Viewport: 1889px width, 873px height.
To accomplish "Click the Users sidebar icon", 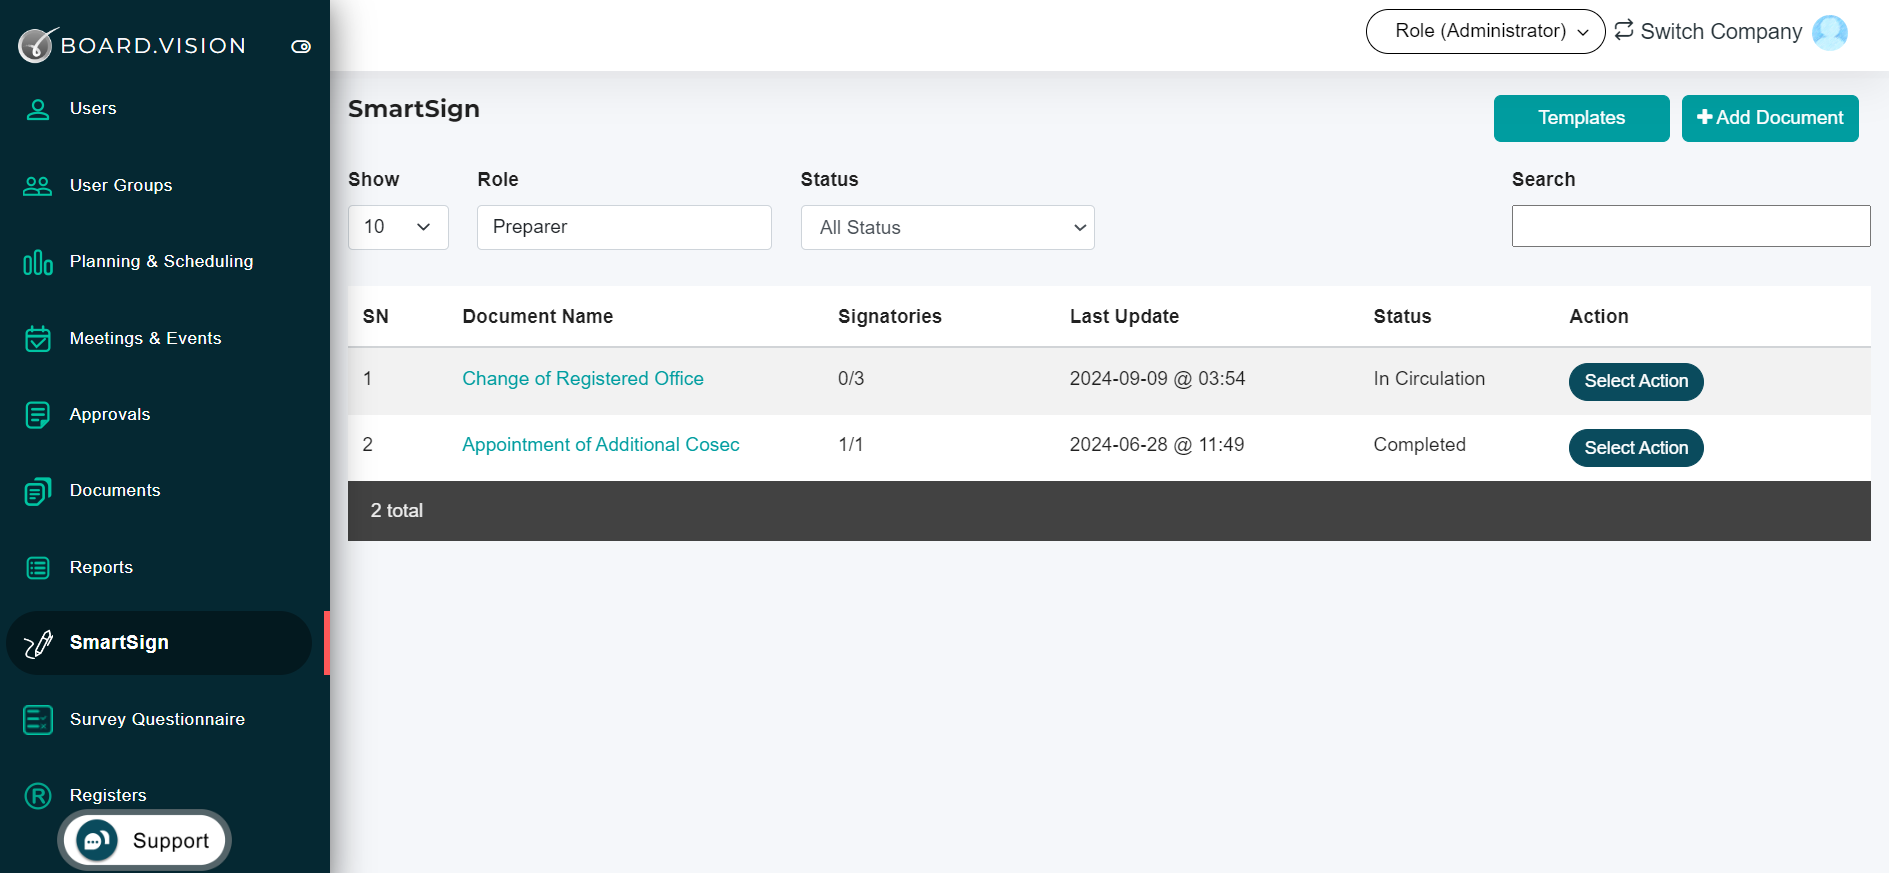I will click(x=38, y=109).
